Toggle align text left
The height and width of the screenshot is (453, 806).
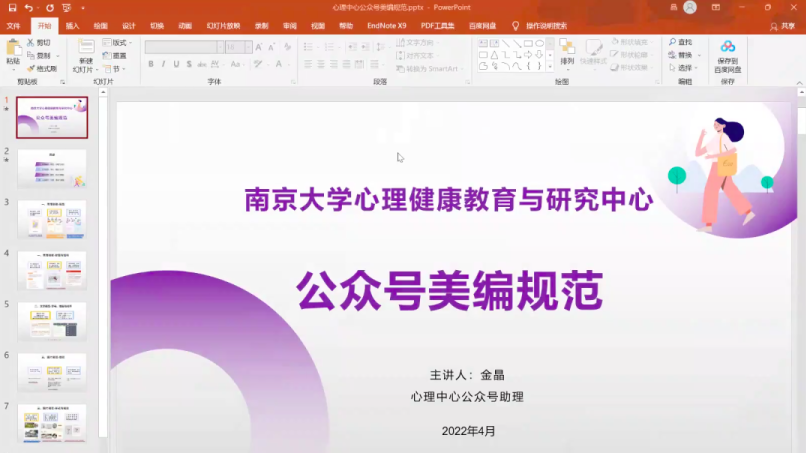[308, 64]
